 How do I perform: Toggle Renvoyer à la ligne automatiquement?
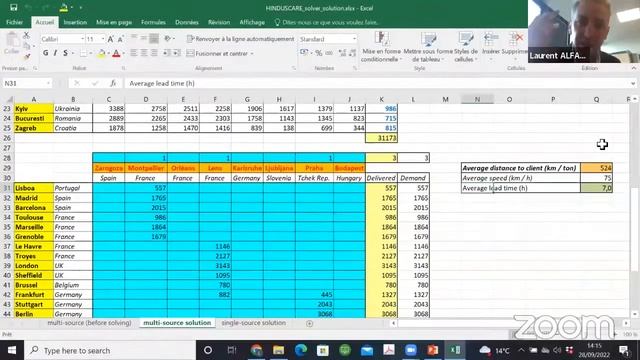pos(240,39)
